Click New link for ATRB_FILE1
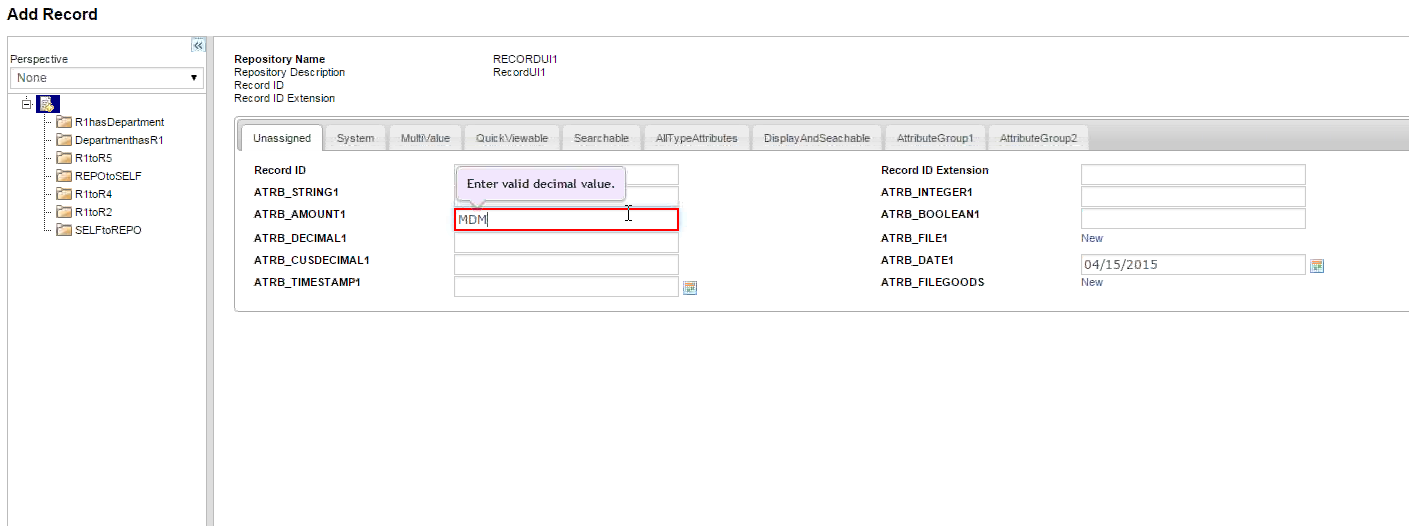 coord(1092,238)
